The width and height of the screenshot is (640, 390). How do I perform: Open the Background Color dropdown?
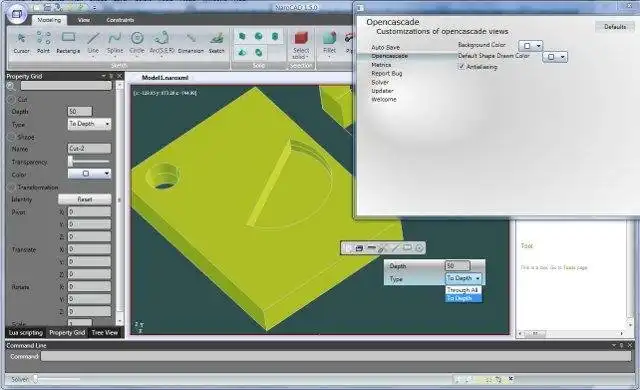pos(531,46)
